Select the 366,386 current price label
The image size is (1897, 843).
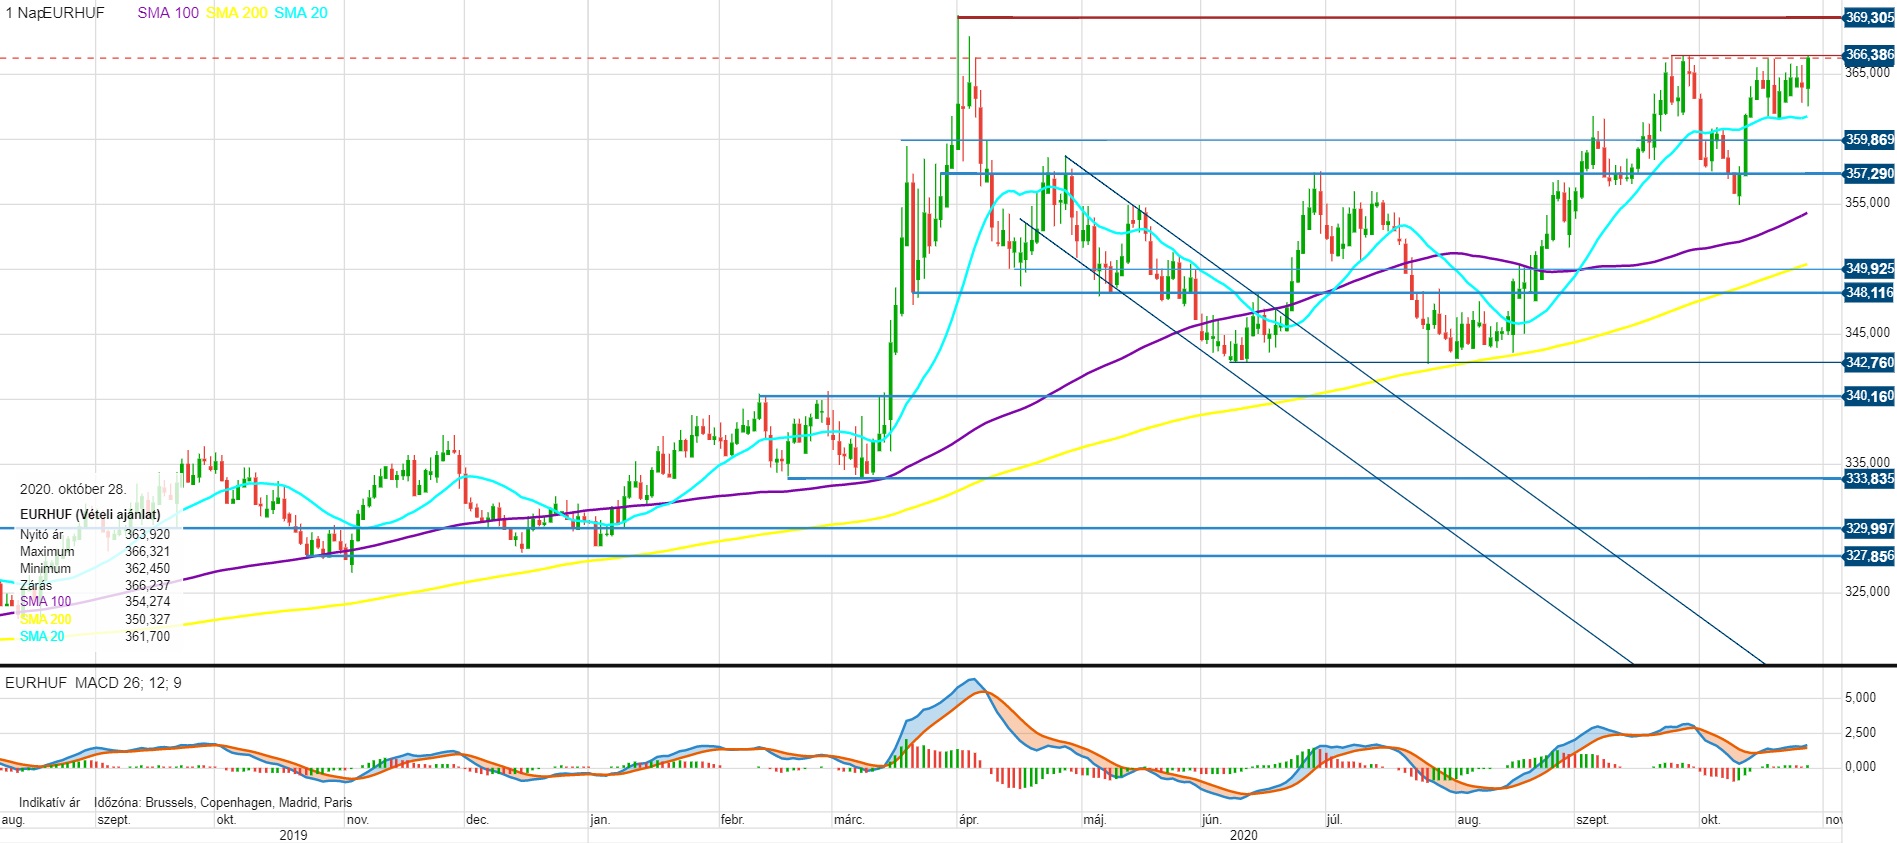pos(1869,55)
